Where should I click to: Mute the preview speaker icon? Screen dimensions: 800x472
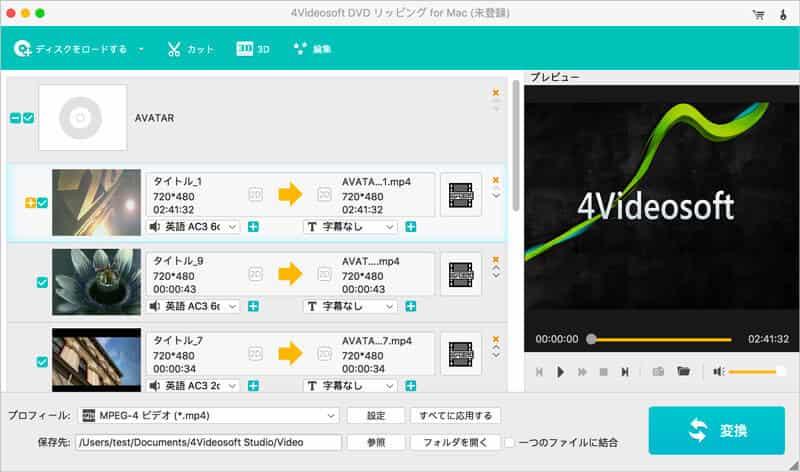click(718, 372)
